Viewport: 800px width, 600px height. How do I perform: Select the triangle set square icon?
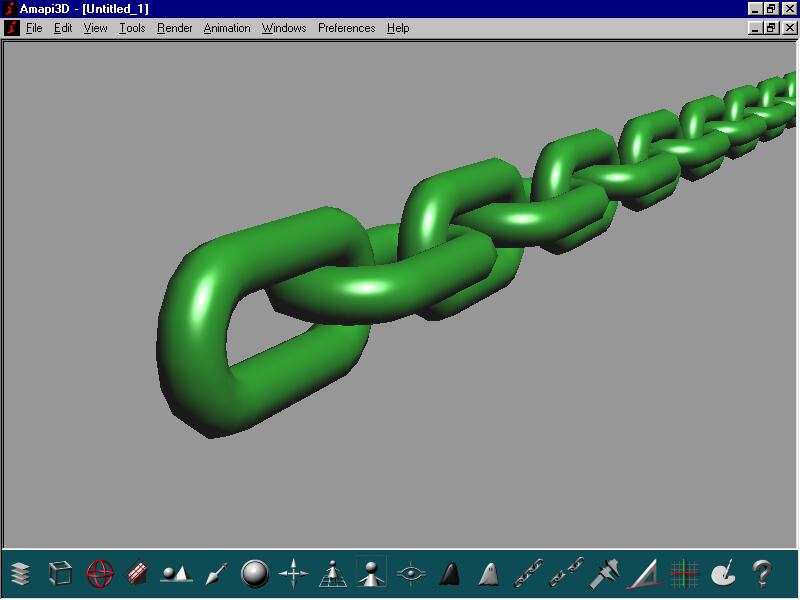coord(643,573)
